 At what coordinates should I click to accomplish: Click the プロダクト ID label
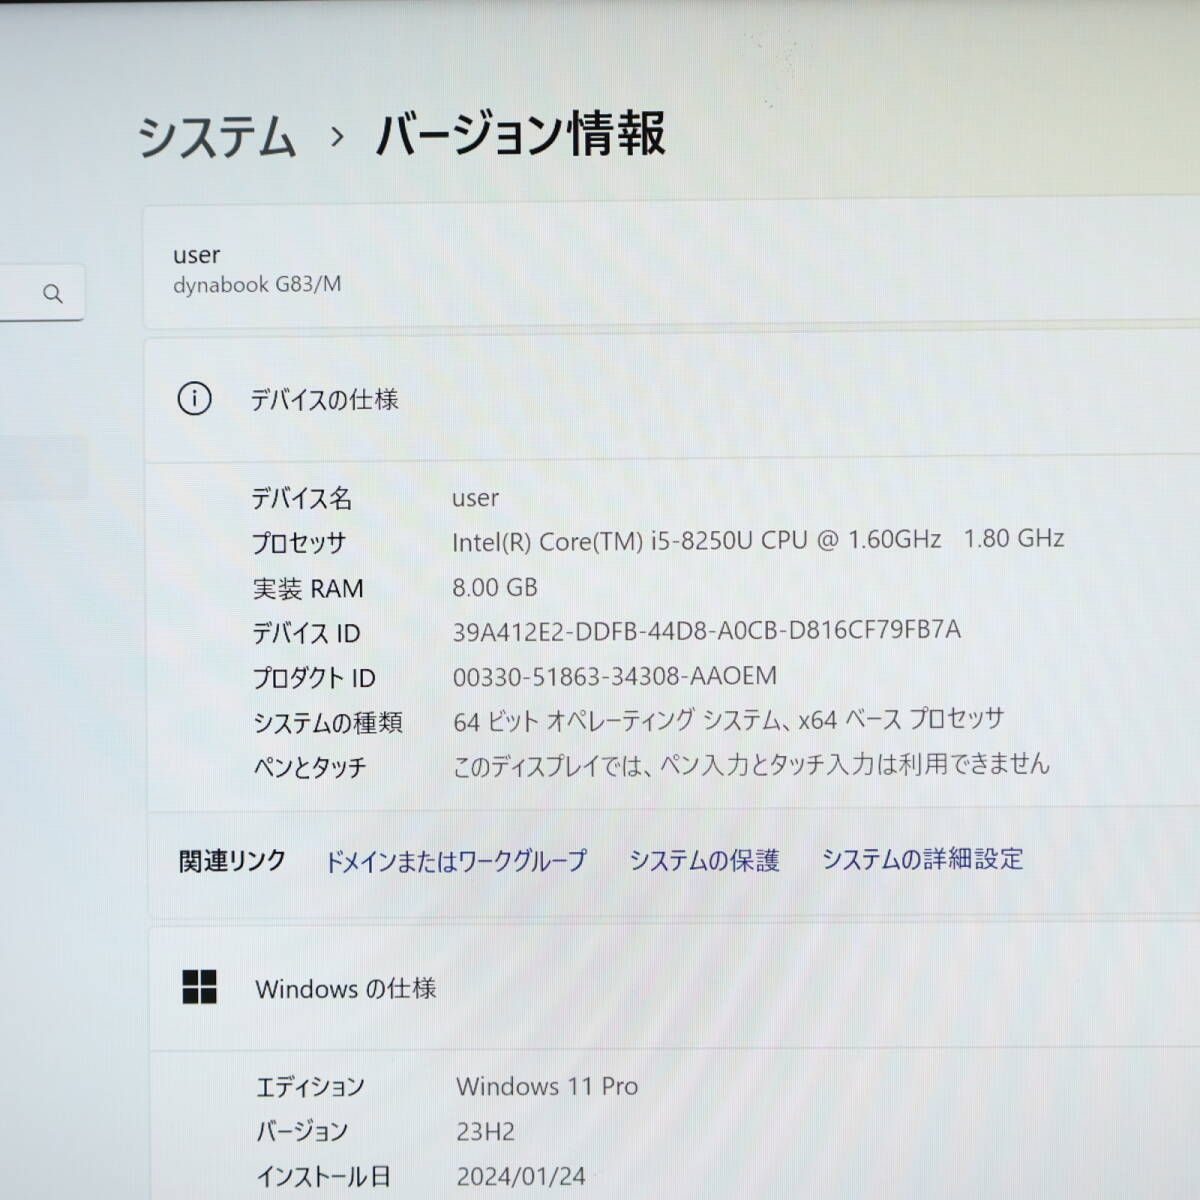314,678
